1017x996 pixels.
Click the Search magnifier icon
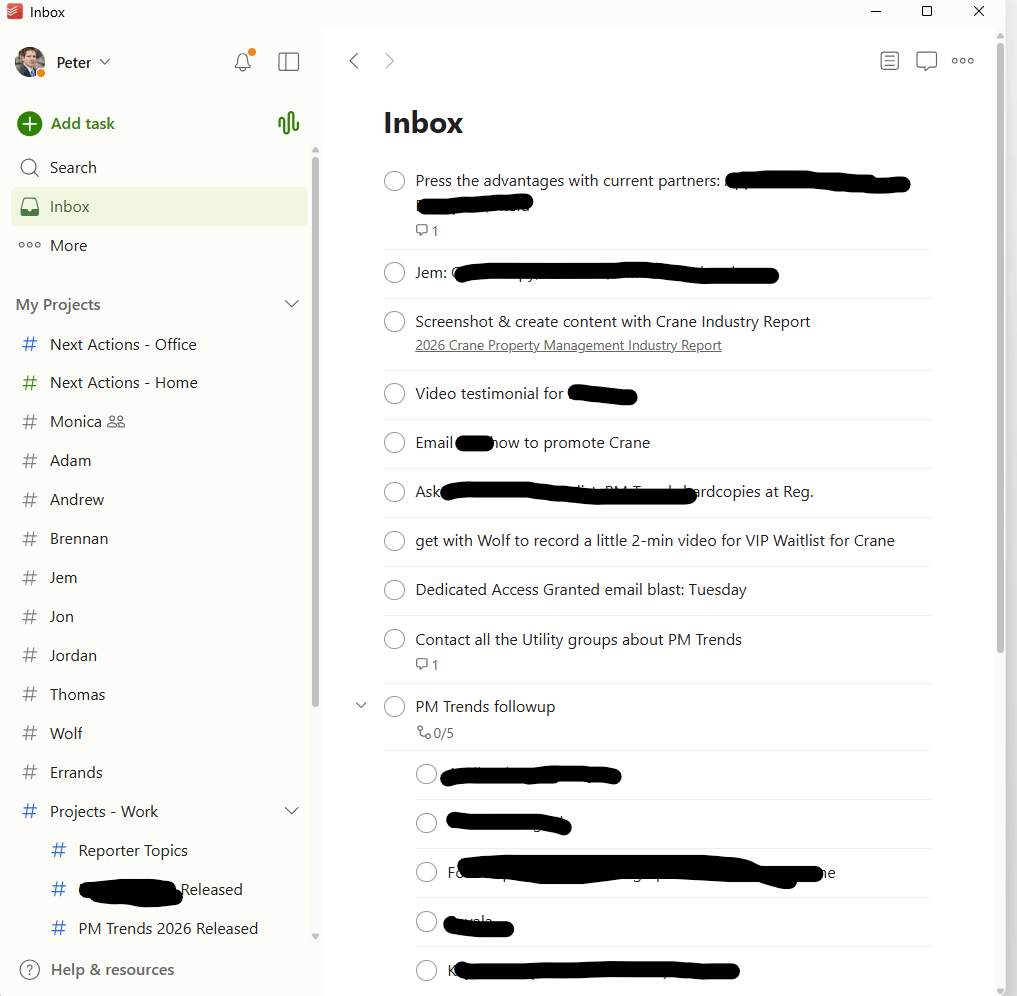click(29, 167)
